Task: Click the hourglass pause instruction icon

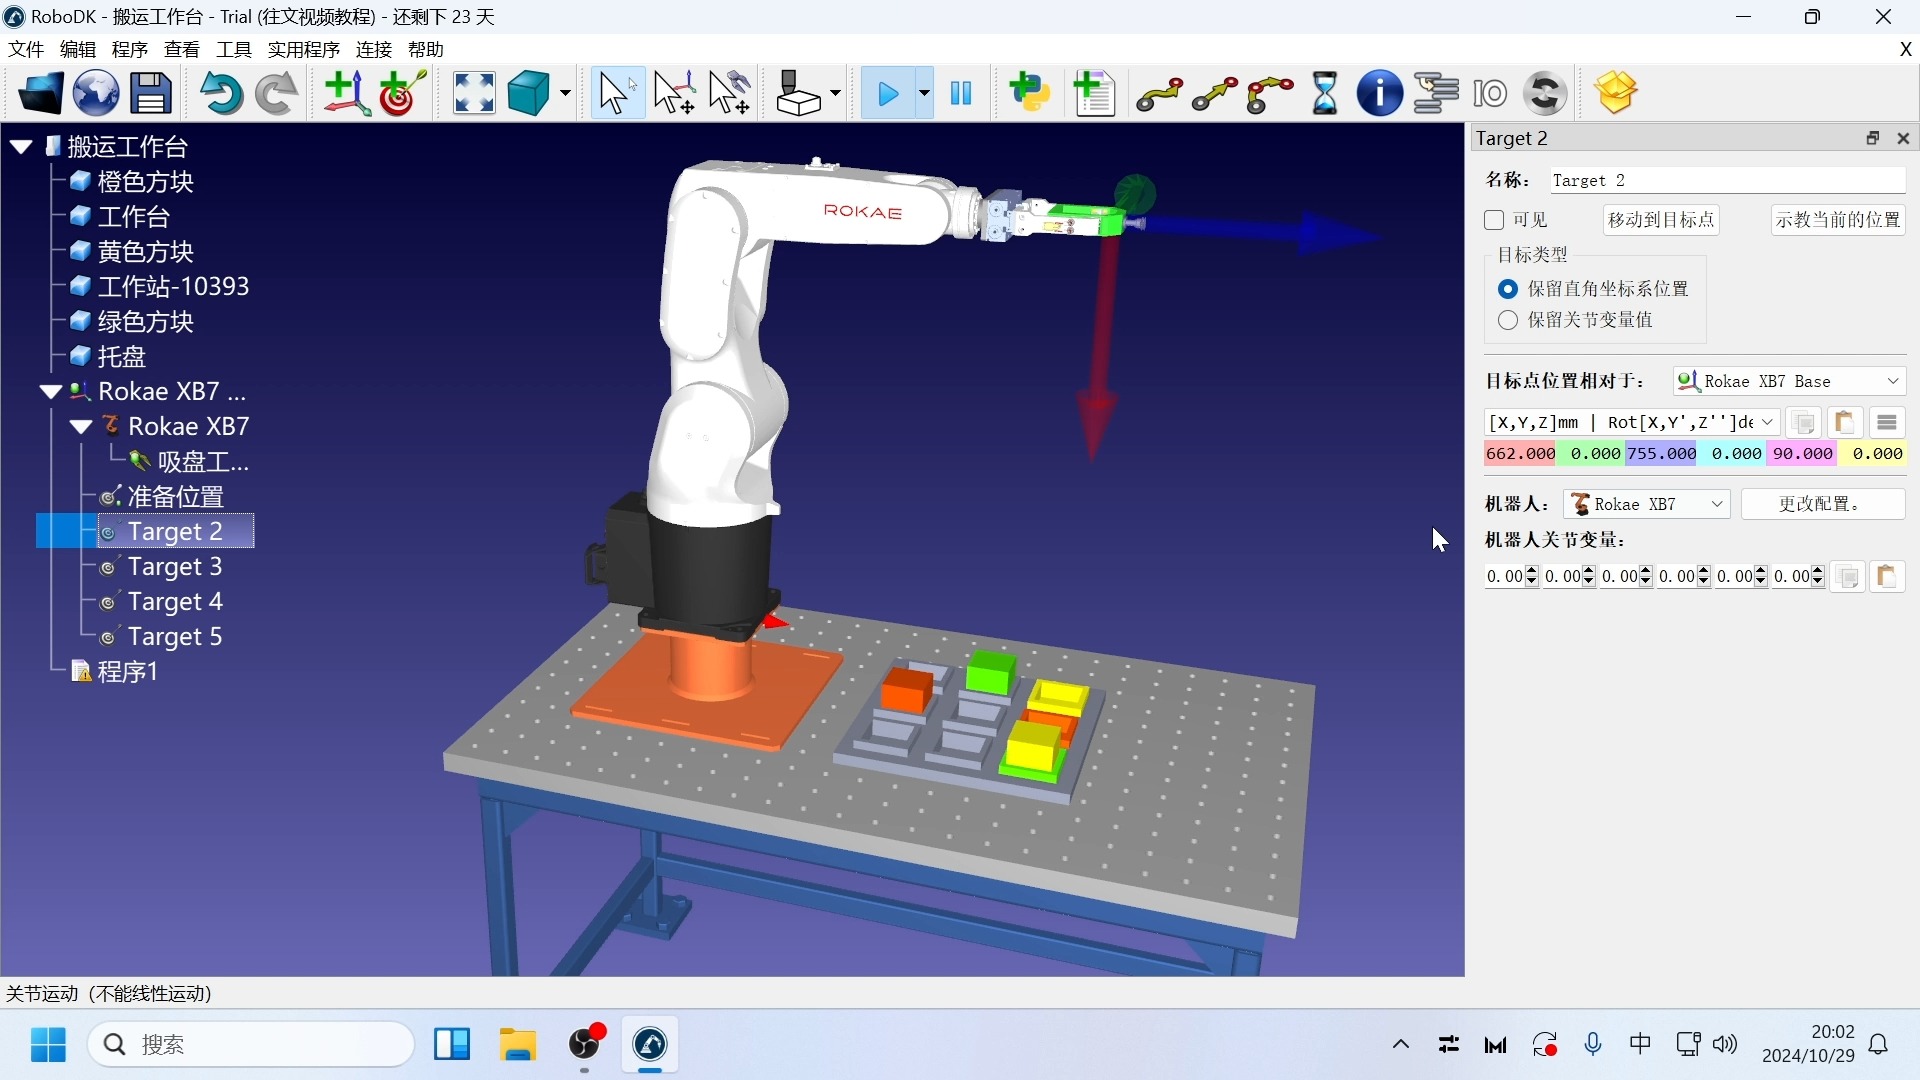Action: click(1324, 94)
